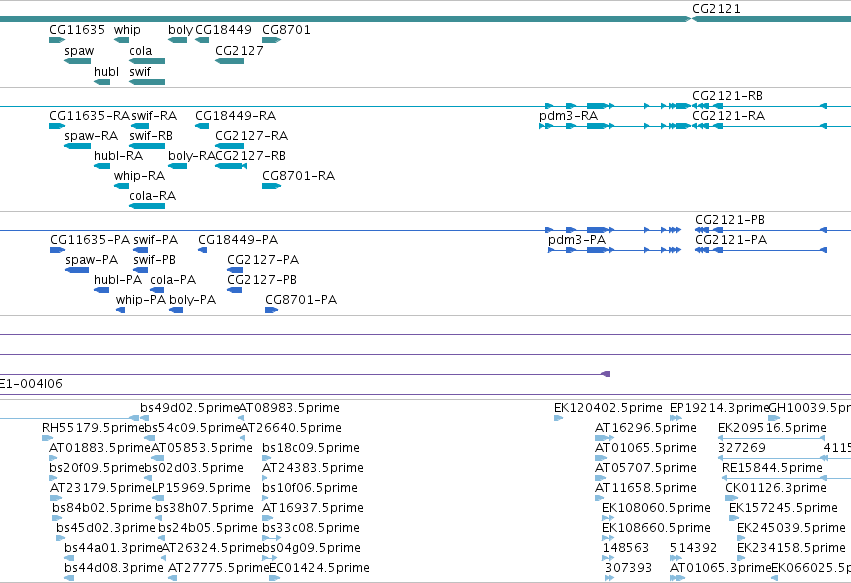Select the CG8701 gene arrow

click(271, 40)
